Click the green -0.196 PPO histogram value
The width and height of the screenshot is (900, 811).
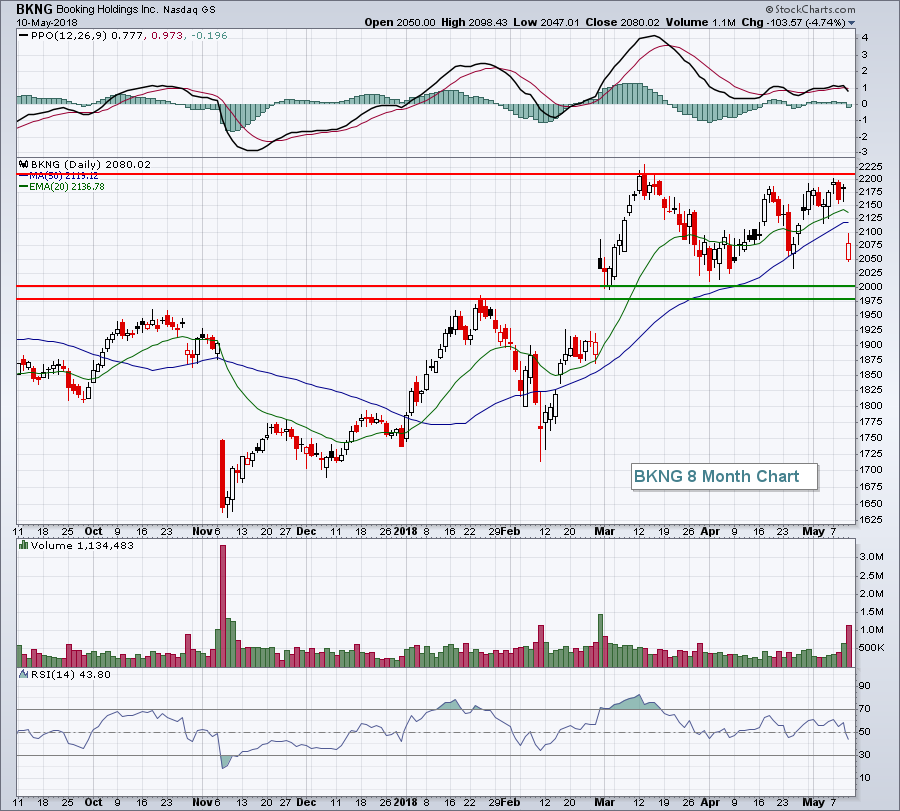coord(209,36)
